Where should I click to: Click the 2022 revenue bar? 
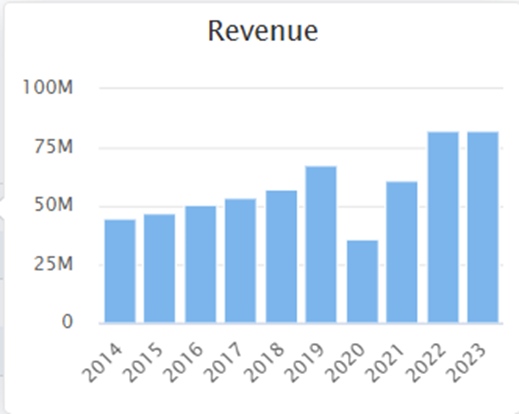click(x=443, y=227)
